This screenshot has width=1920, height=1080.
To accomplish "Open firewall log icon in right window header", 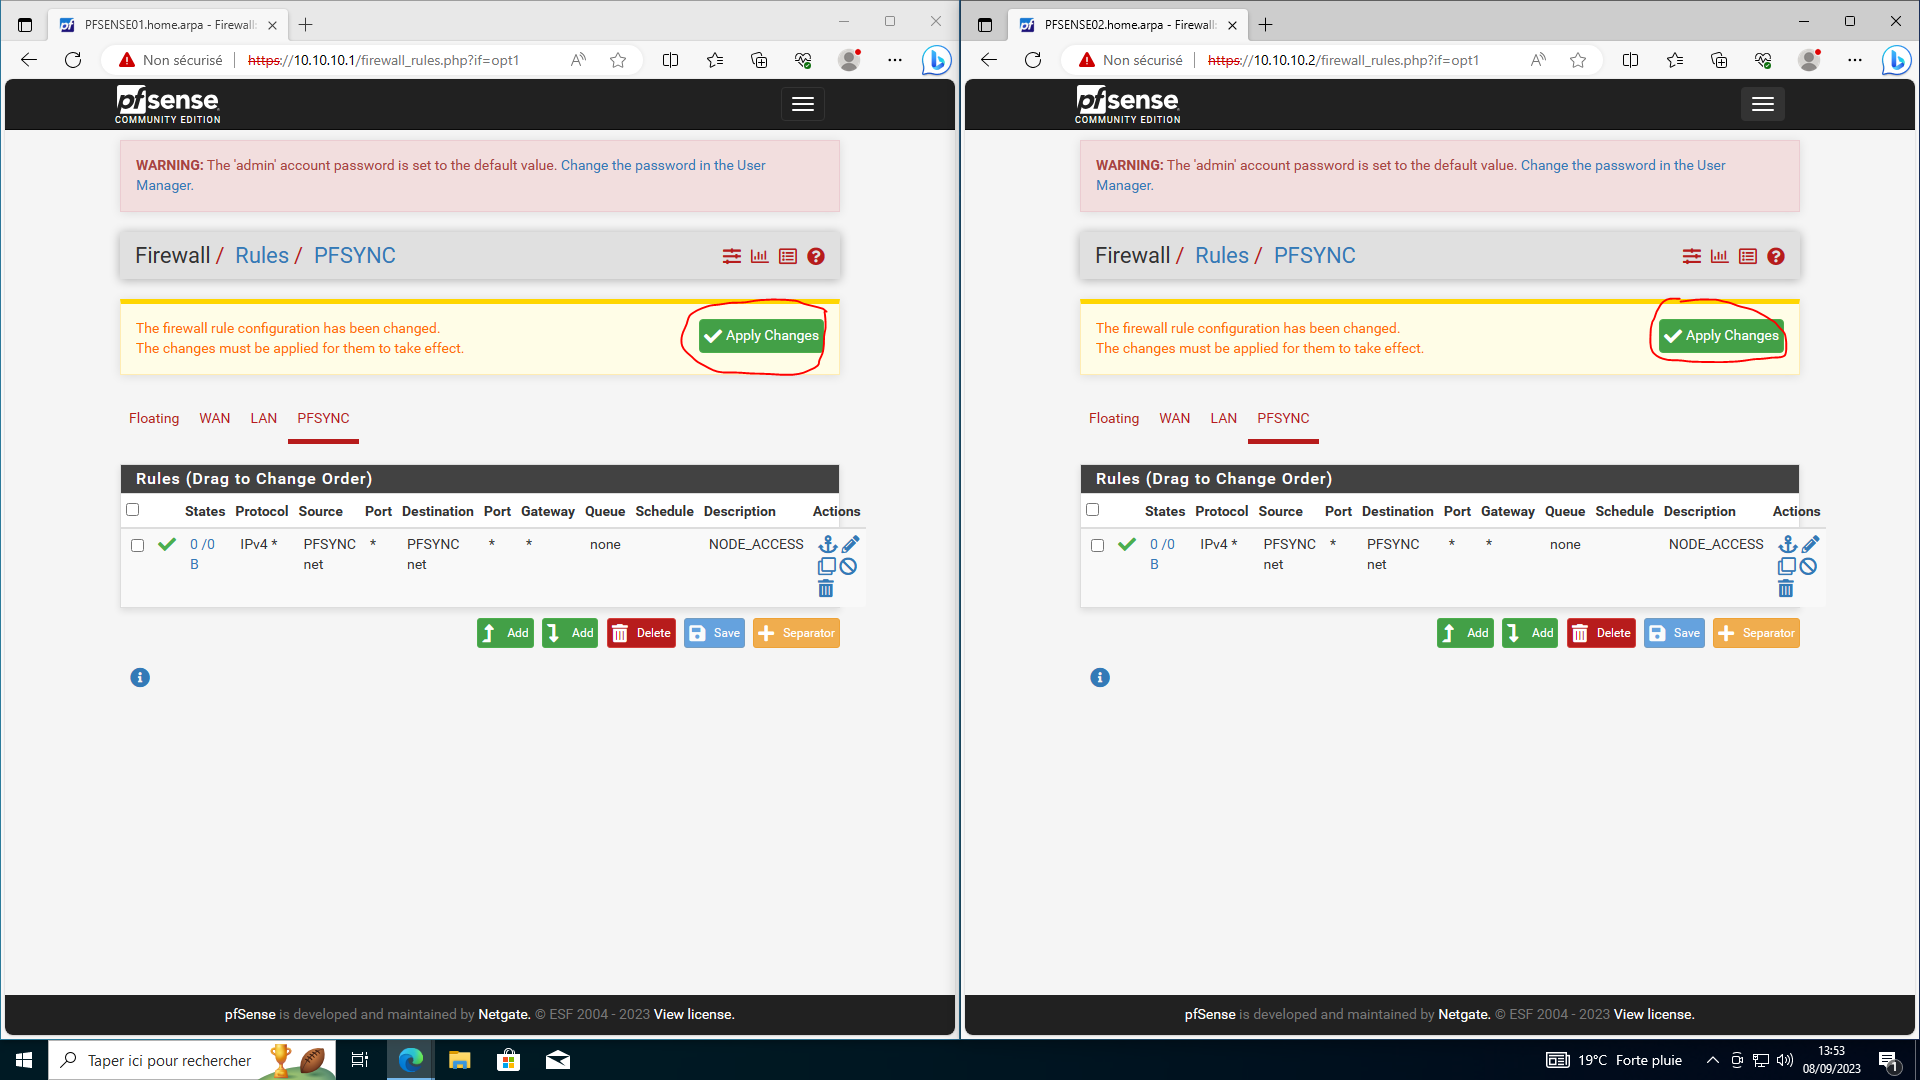I will (x=1748, y=256).
